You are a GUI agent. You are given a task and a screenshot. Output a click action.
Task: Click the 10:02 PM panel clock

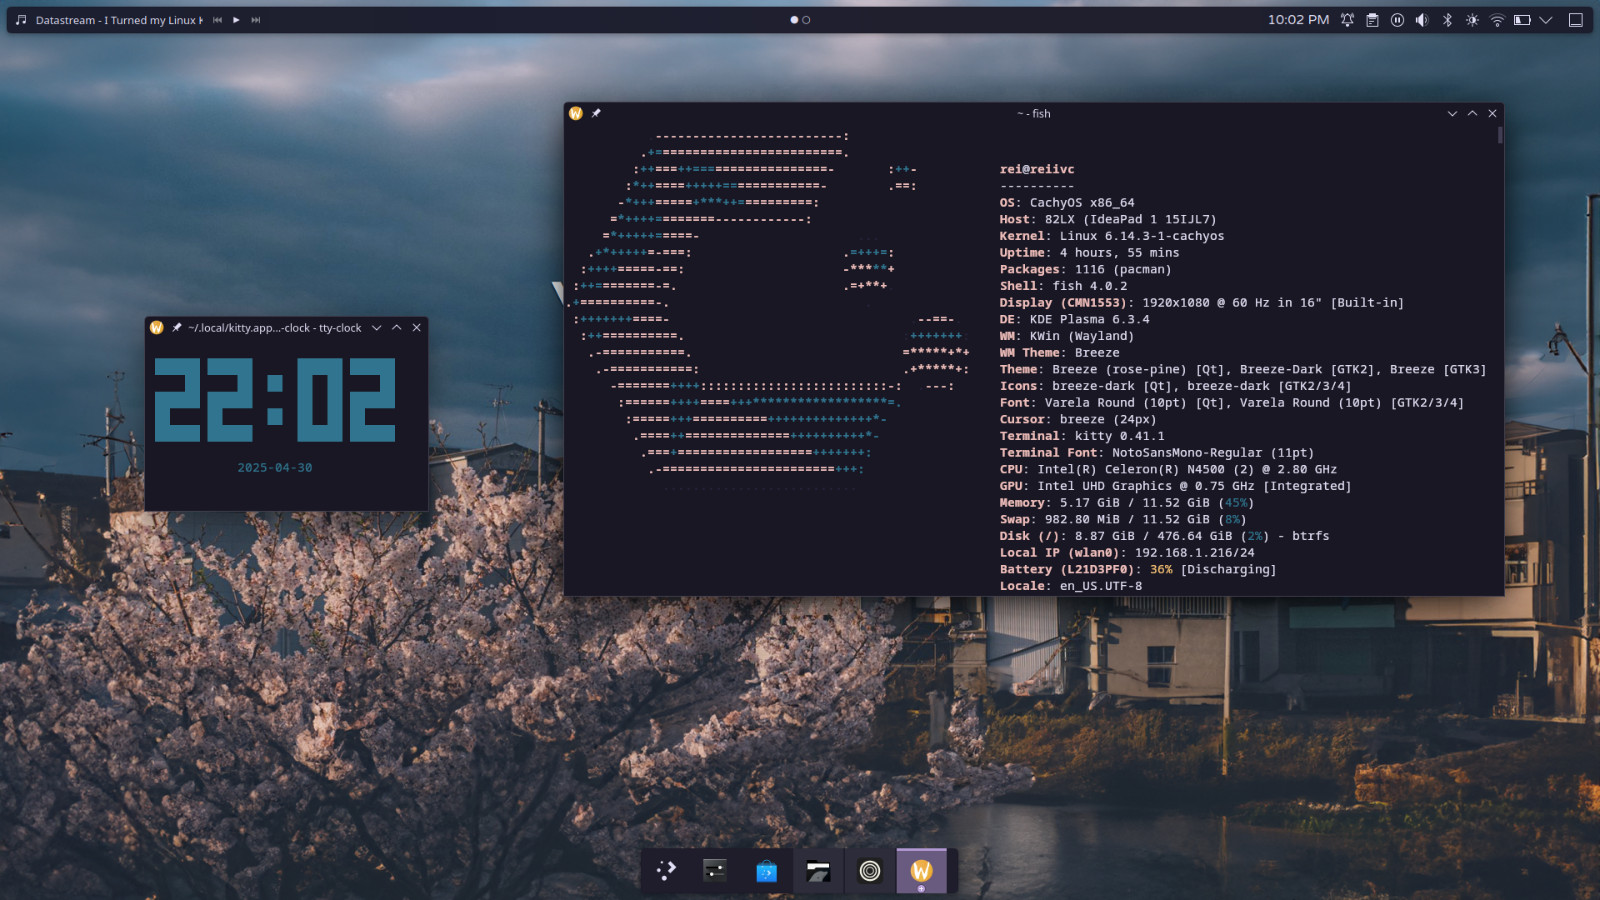click(1298, 20)
